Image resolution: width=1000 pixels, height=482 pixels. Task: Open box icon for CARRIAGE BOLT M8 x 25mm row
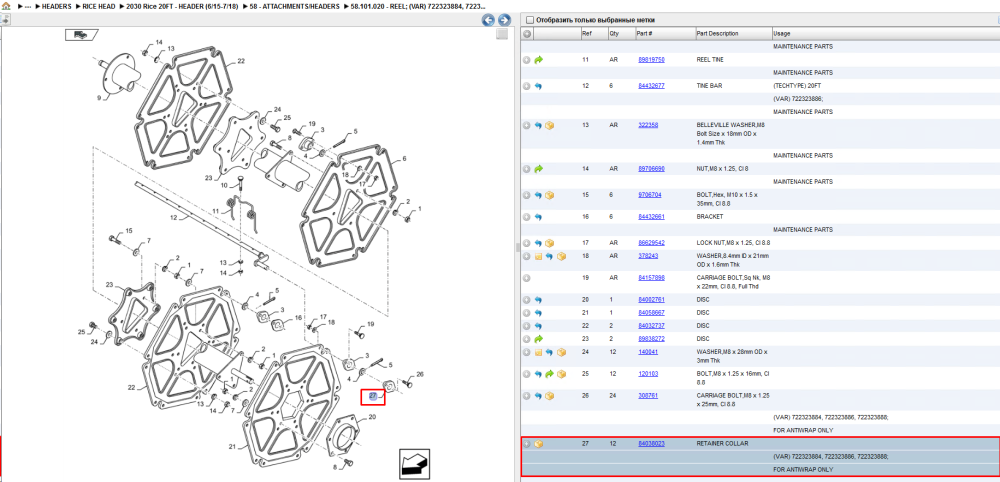pos(550,396)
